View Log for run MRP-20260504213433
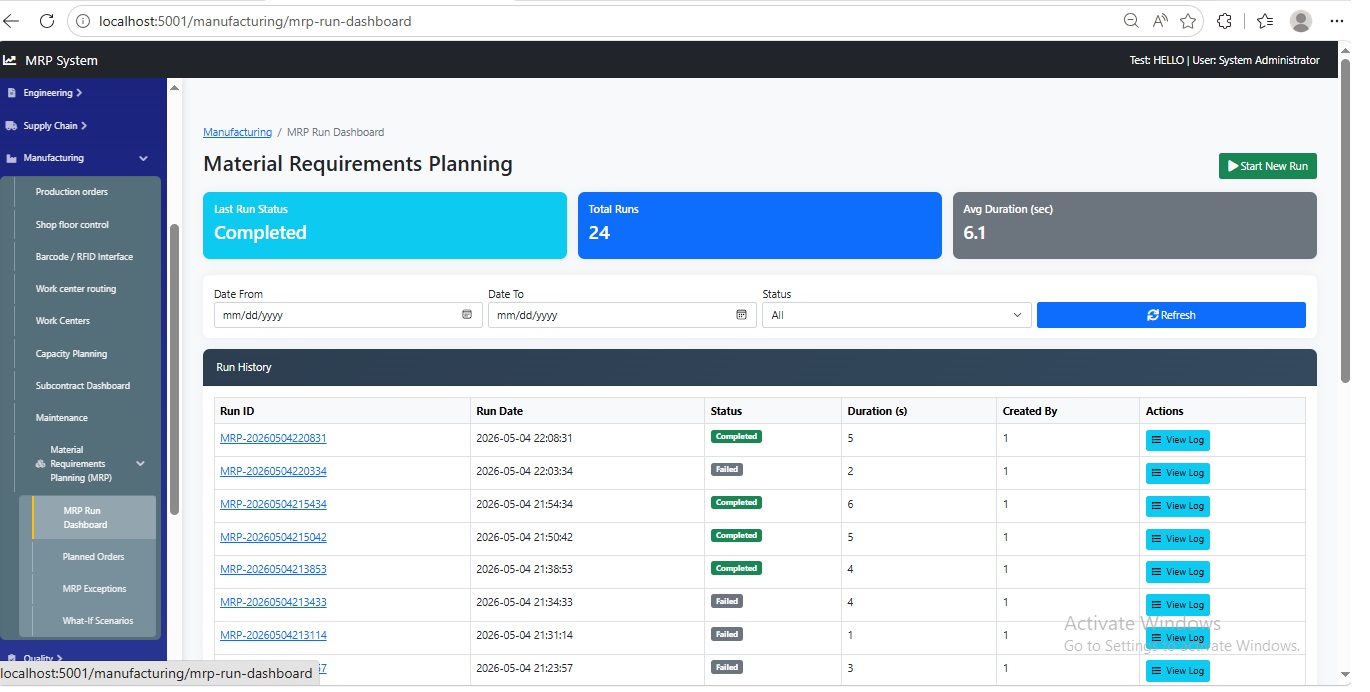This screenshot has height=692, width=1370. click(1177, 605)
